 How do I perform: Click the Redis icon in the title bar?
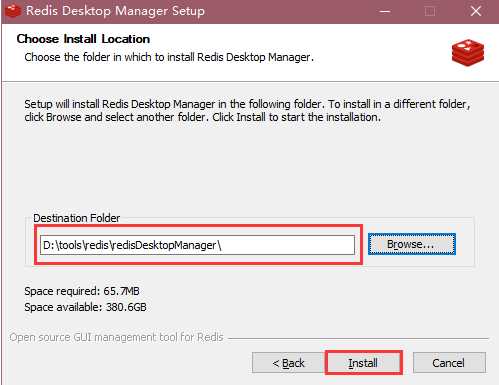(x=13, y=11)
